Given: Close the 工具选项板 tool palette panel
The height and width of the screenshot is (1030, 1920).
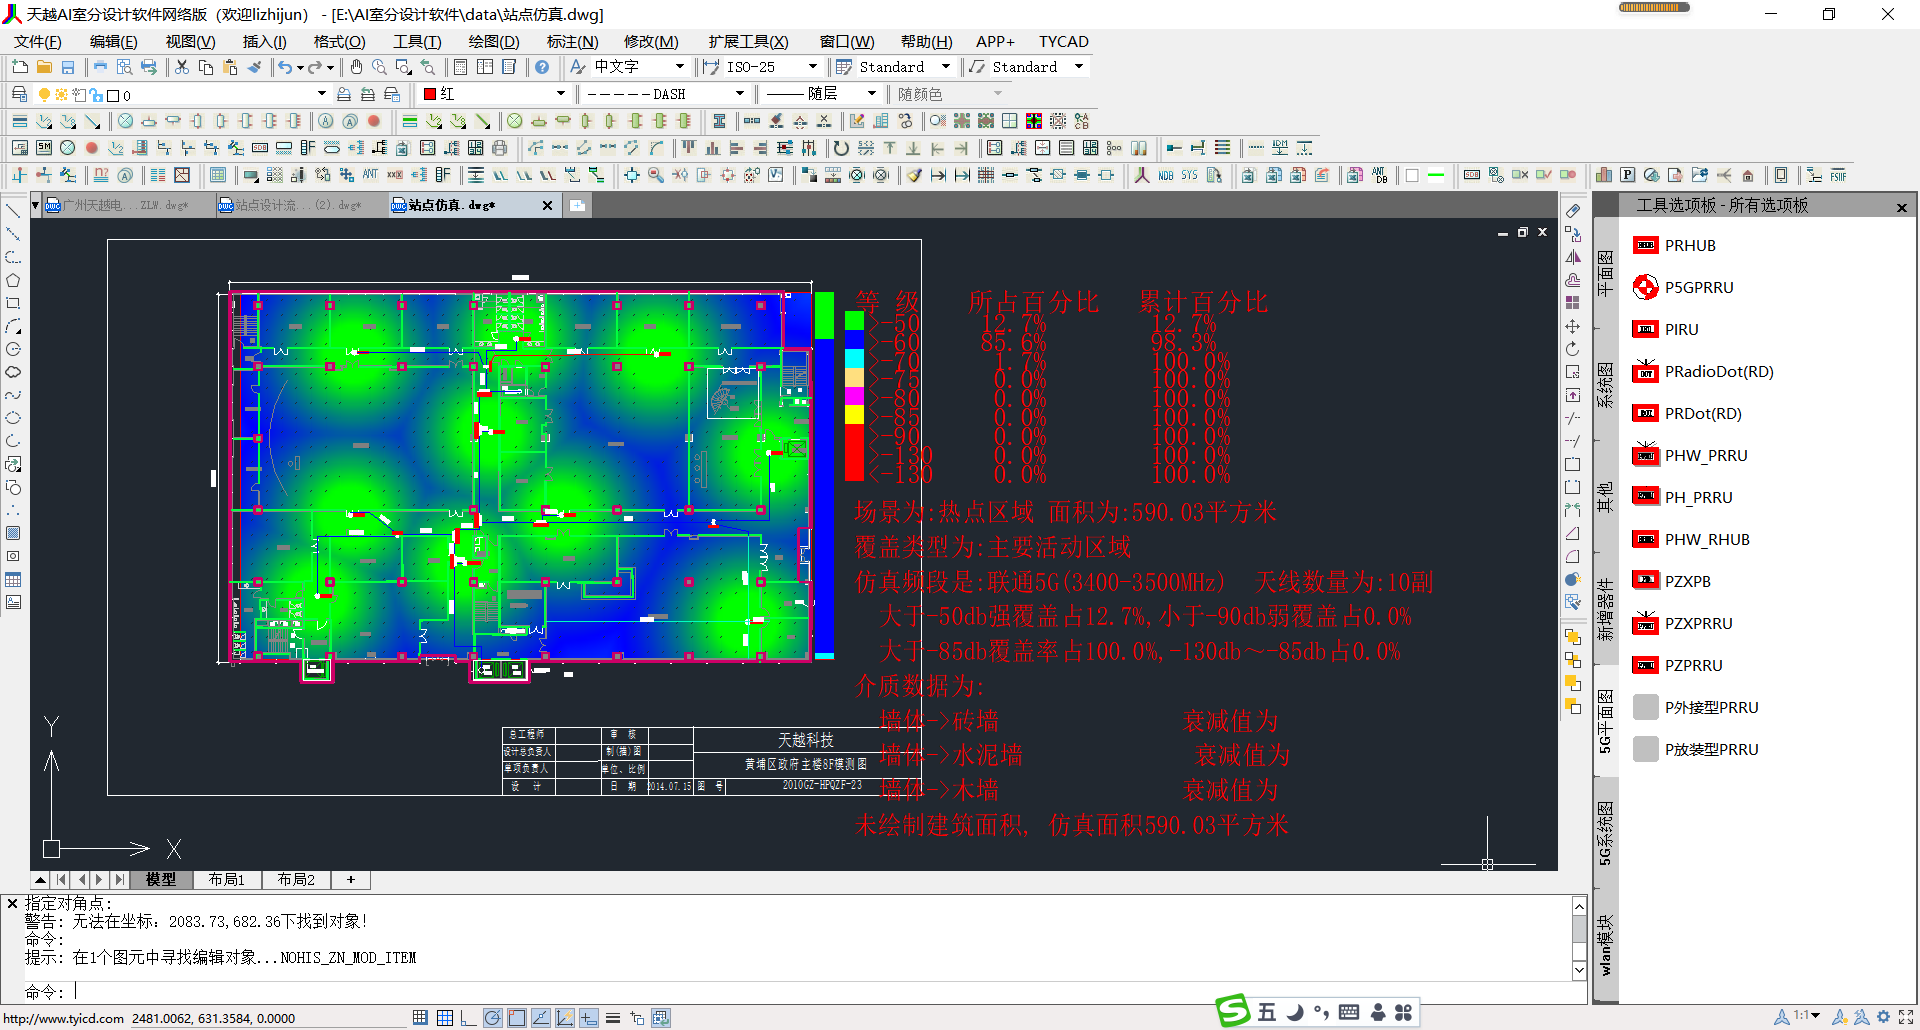Looking at the screenshot, I should point(1902,208).
